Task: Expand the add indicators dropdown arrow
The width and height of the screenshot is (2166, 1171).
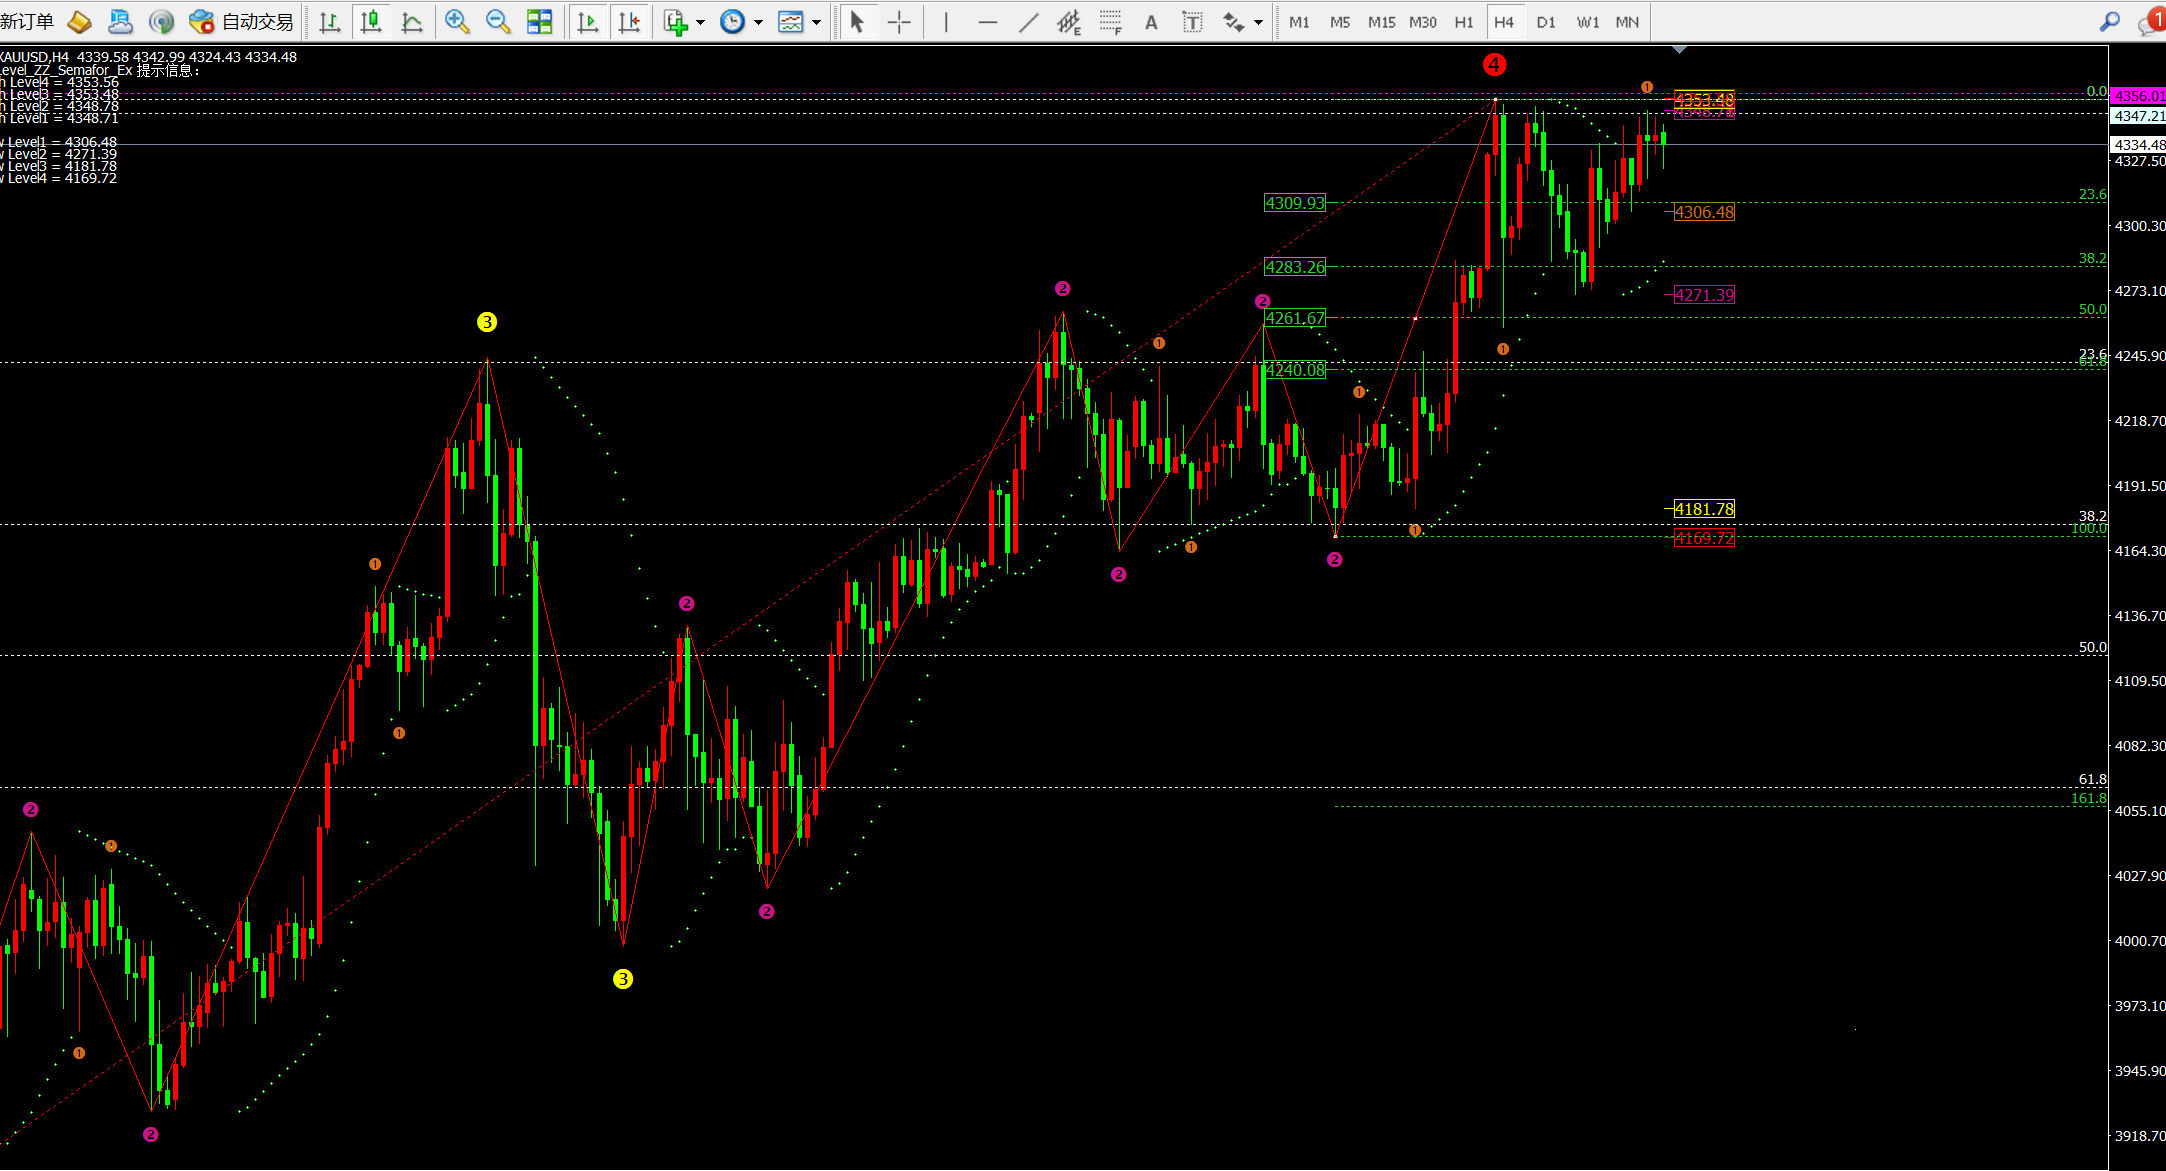Action: point(700,22)
